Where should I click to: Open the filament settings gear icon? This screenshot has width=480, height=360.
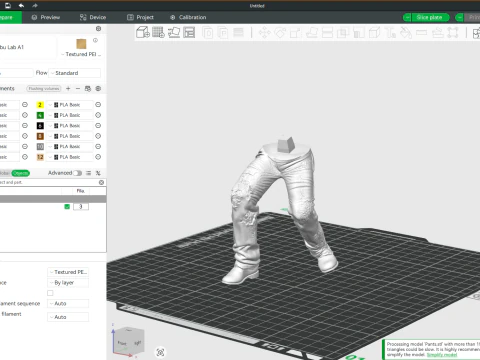[98, 88]
